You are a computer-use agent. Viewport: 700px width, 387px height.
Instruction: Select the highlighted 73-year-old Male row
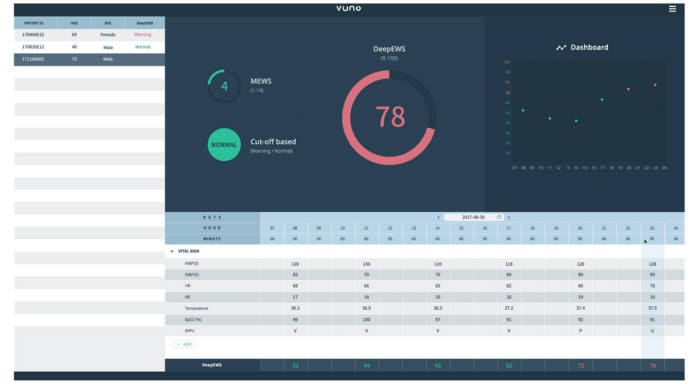click(89, 59)
